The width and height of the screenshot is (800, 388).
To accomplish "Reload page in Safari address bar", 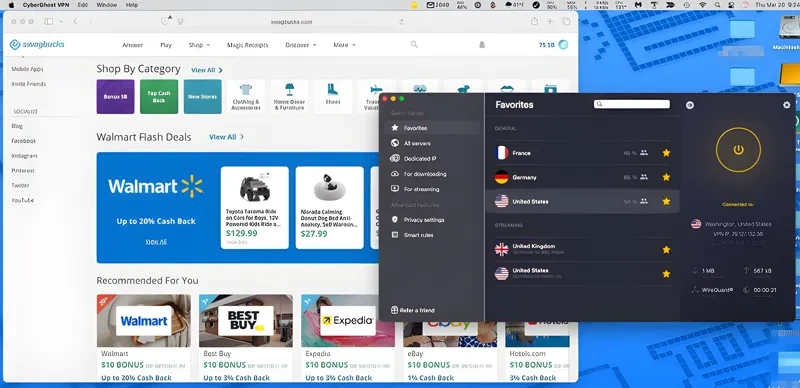I will (402, 21).
